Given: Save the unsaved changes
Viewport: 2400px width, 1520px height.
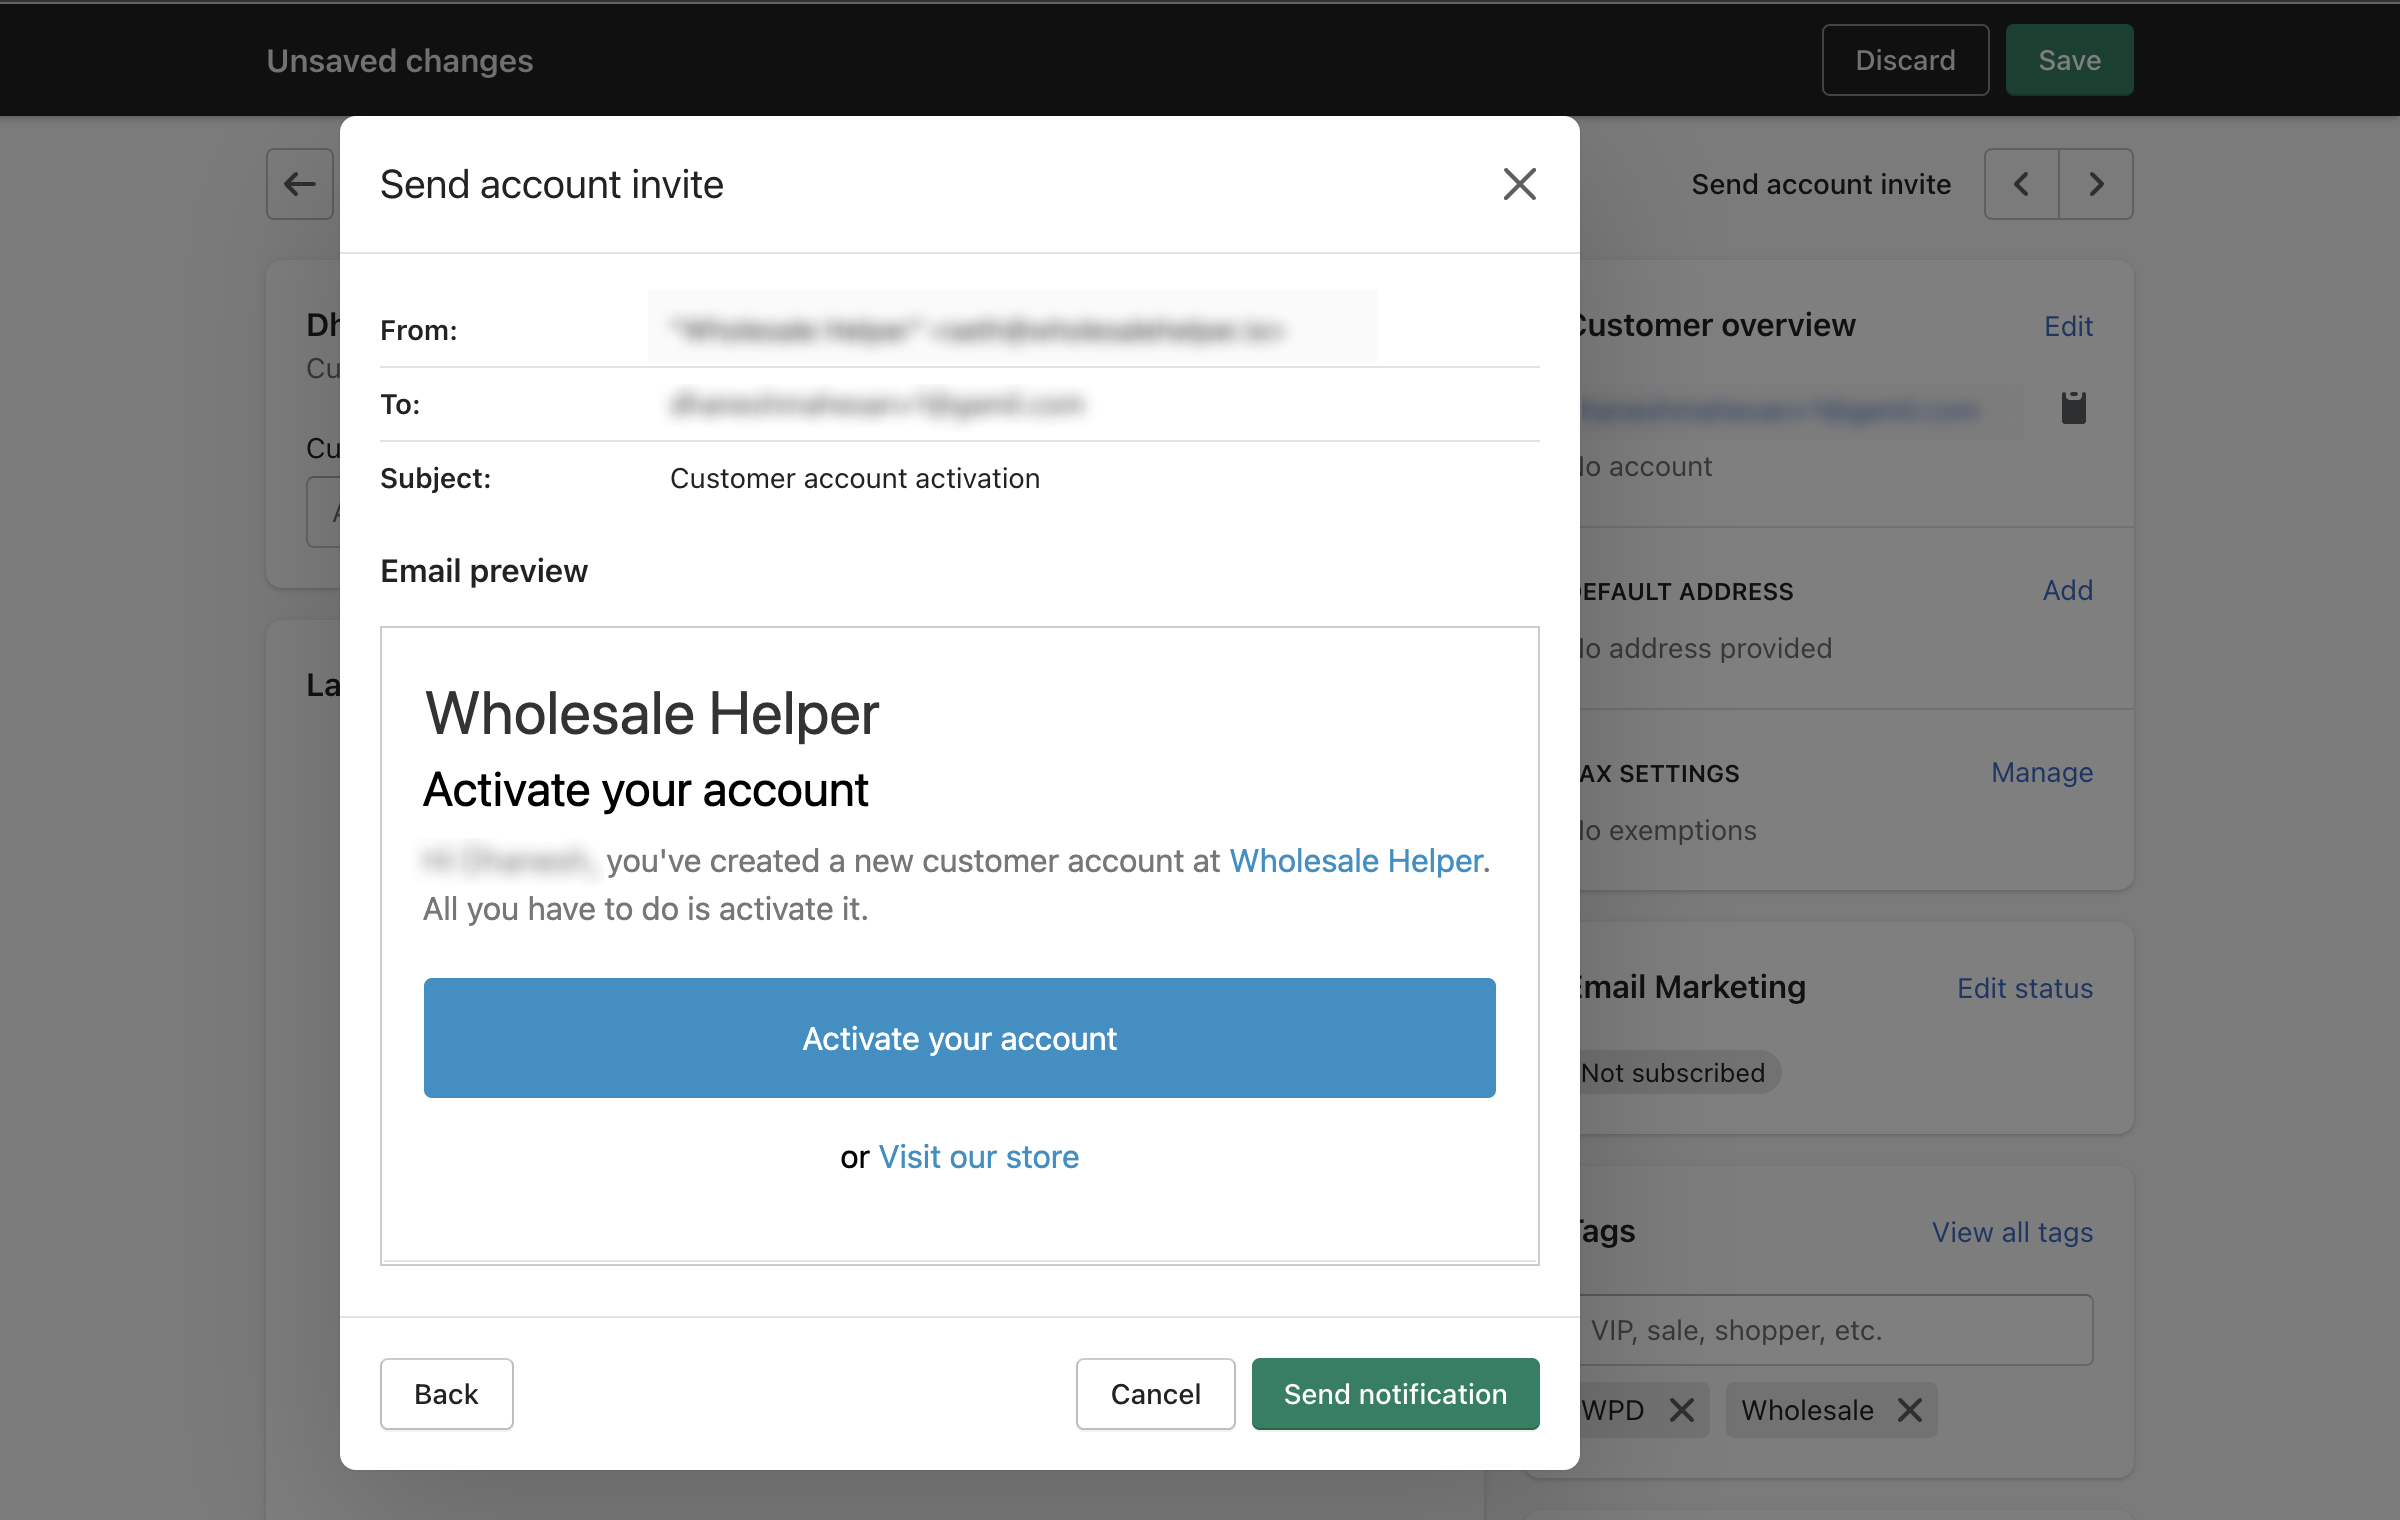Looking at the screenshot, I should pyautogui.click(x=2069, y=60).
